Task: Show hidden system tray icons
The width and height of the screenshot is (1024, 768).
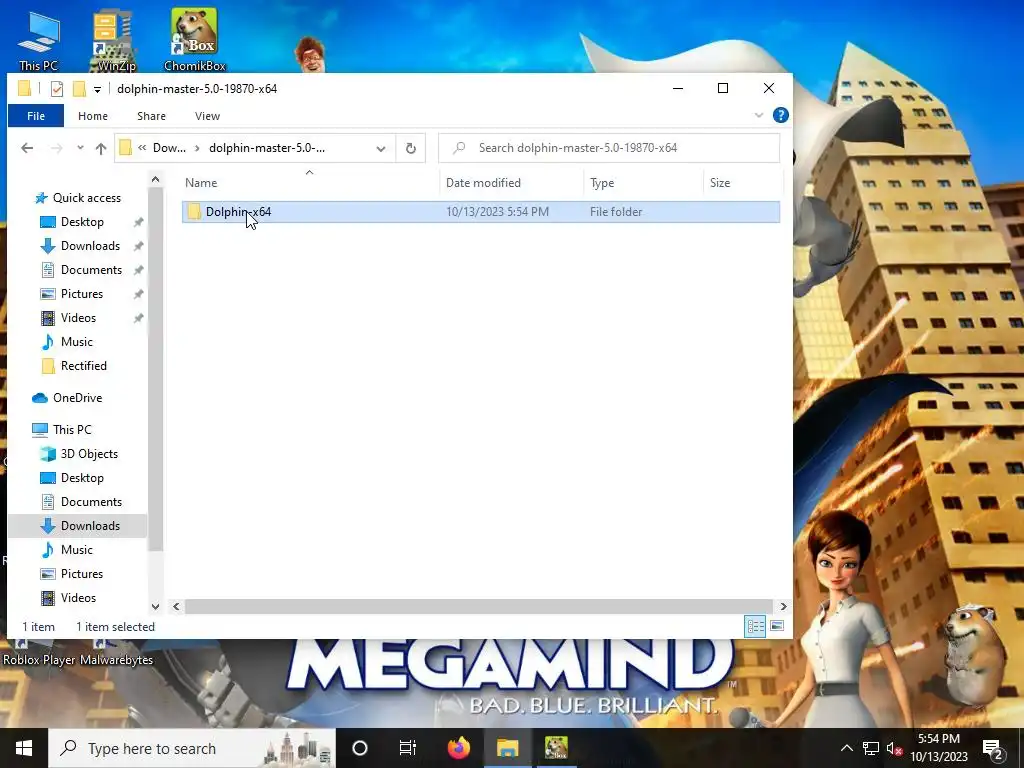Action: coord(846,748)
